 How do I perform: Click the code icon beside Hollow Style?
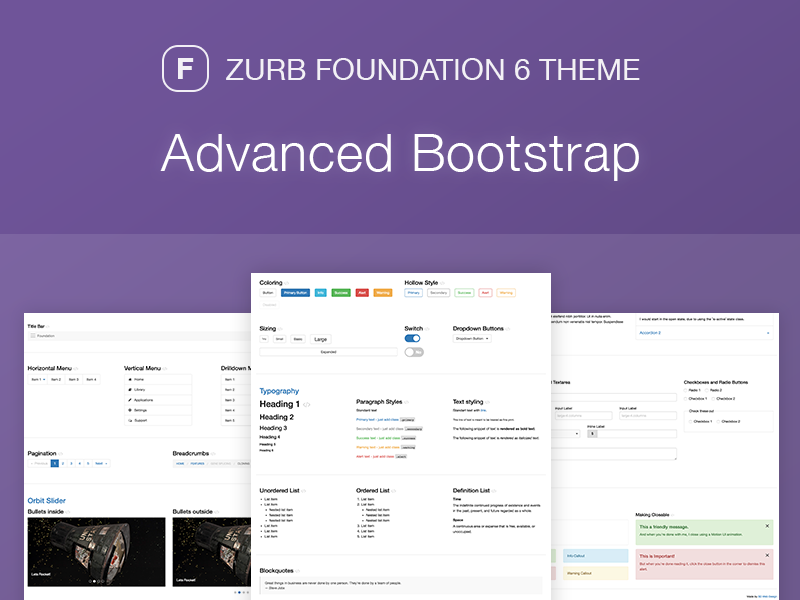442,283
